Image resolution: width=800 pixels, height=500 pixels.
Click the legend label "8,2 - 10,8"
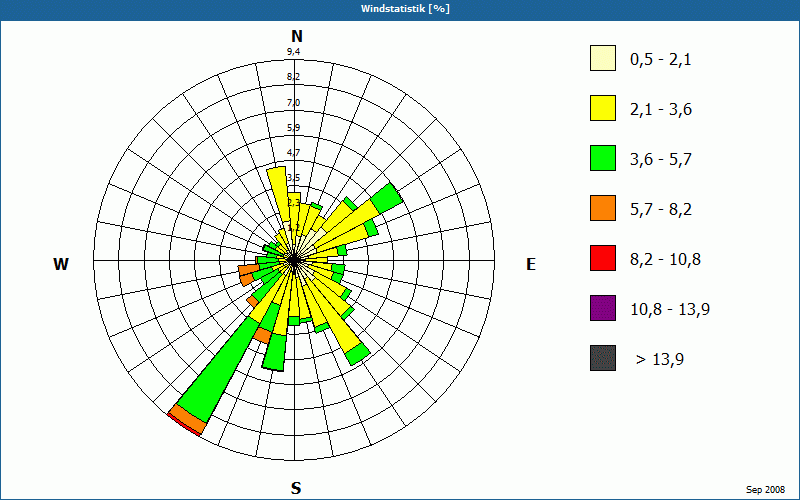coord(665,260)
